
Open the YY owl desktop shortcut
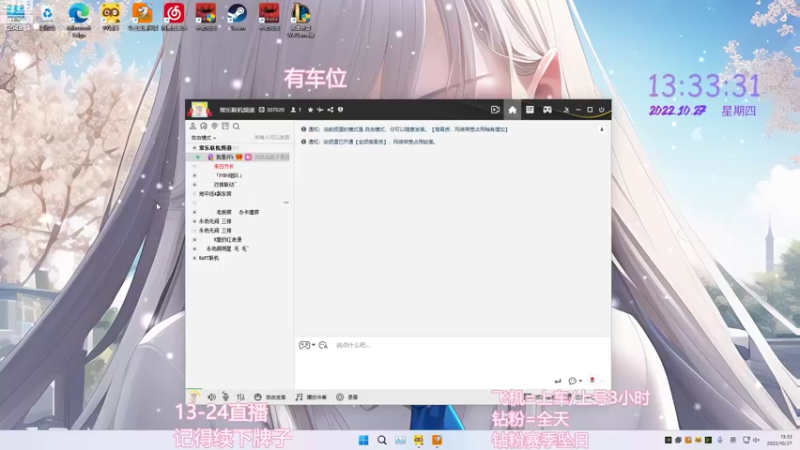(111, 17)
